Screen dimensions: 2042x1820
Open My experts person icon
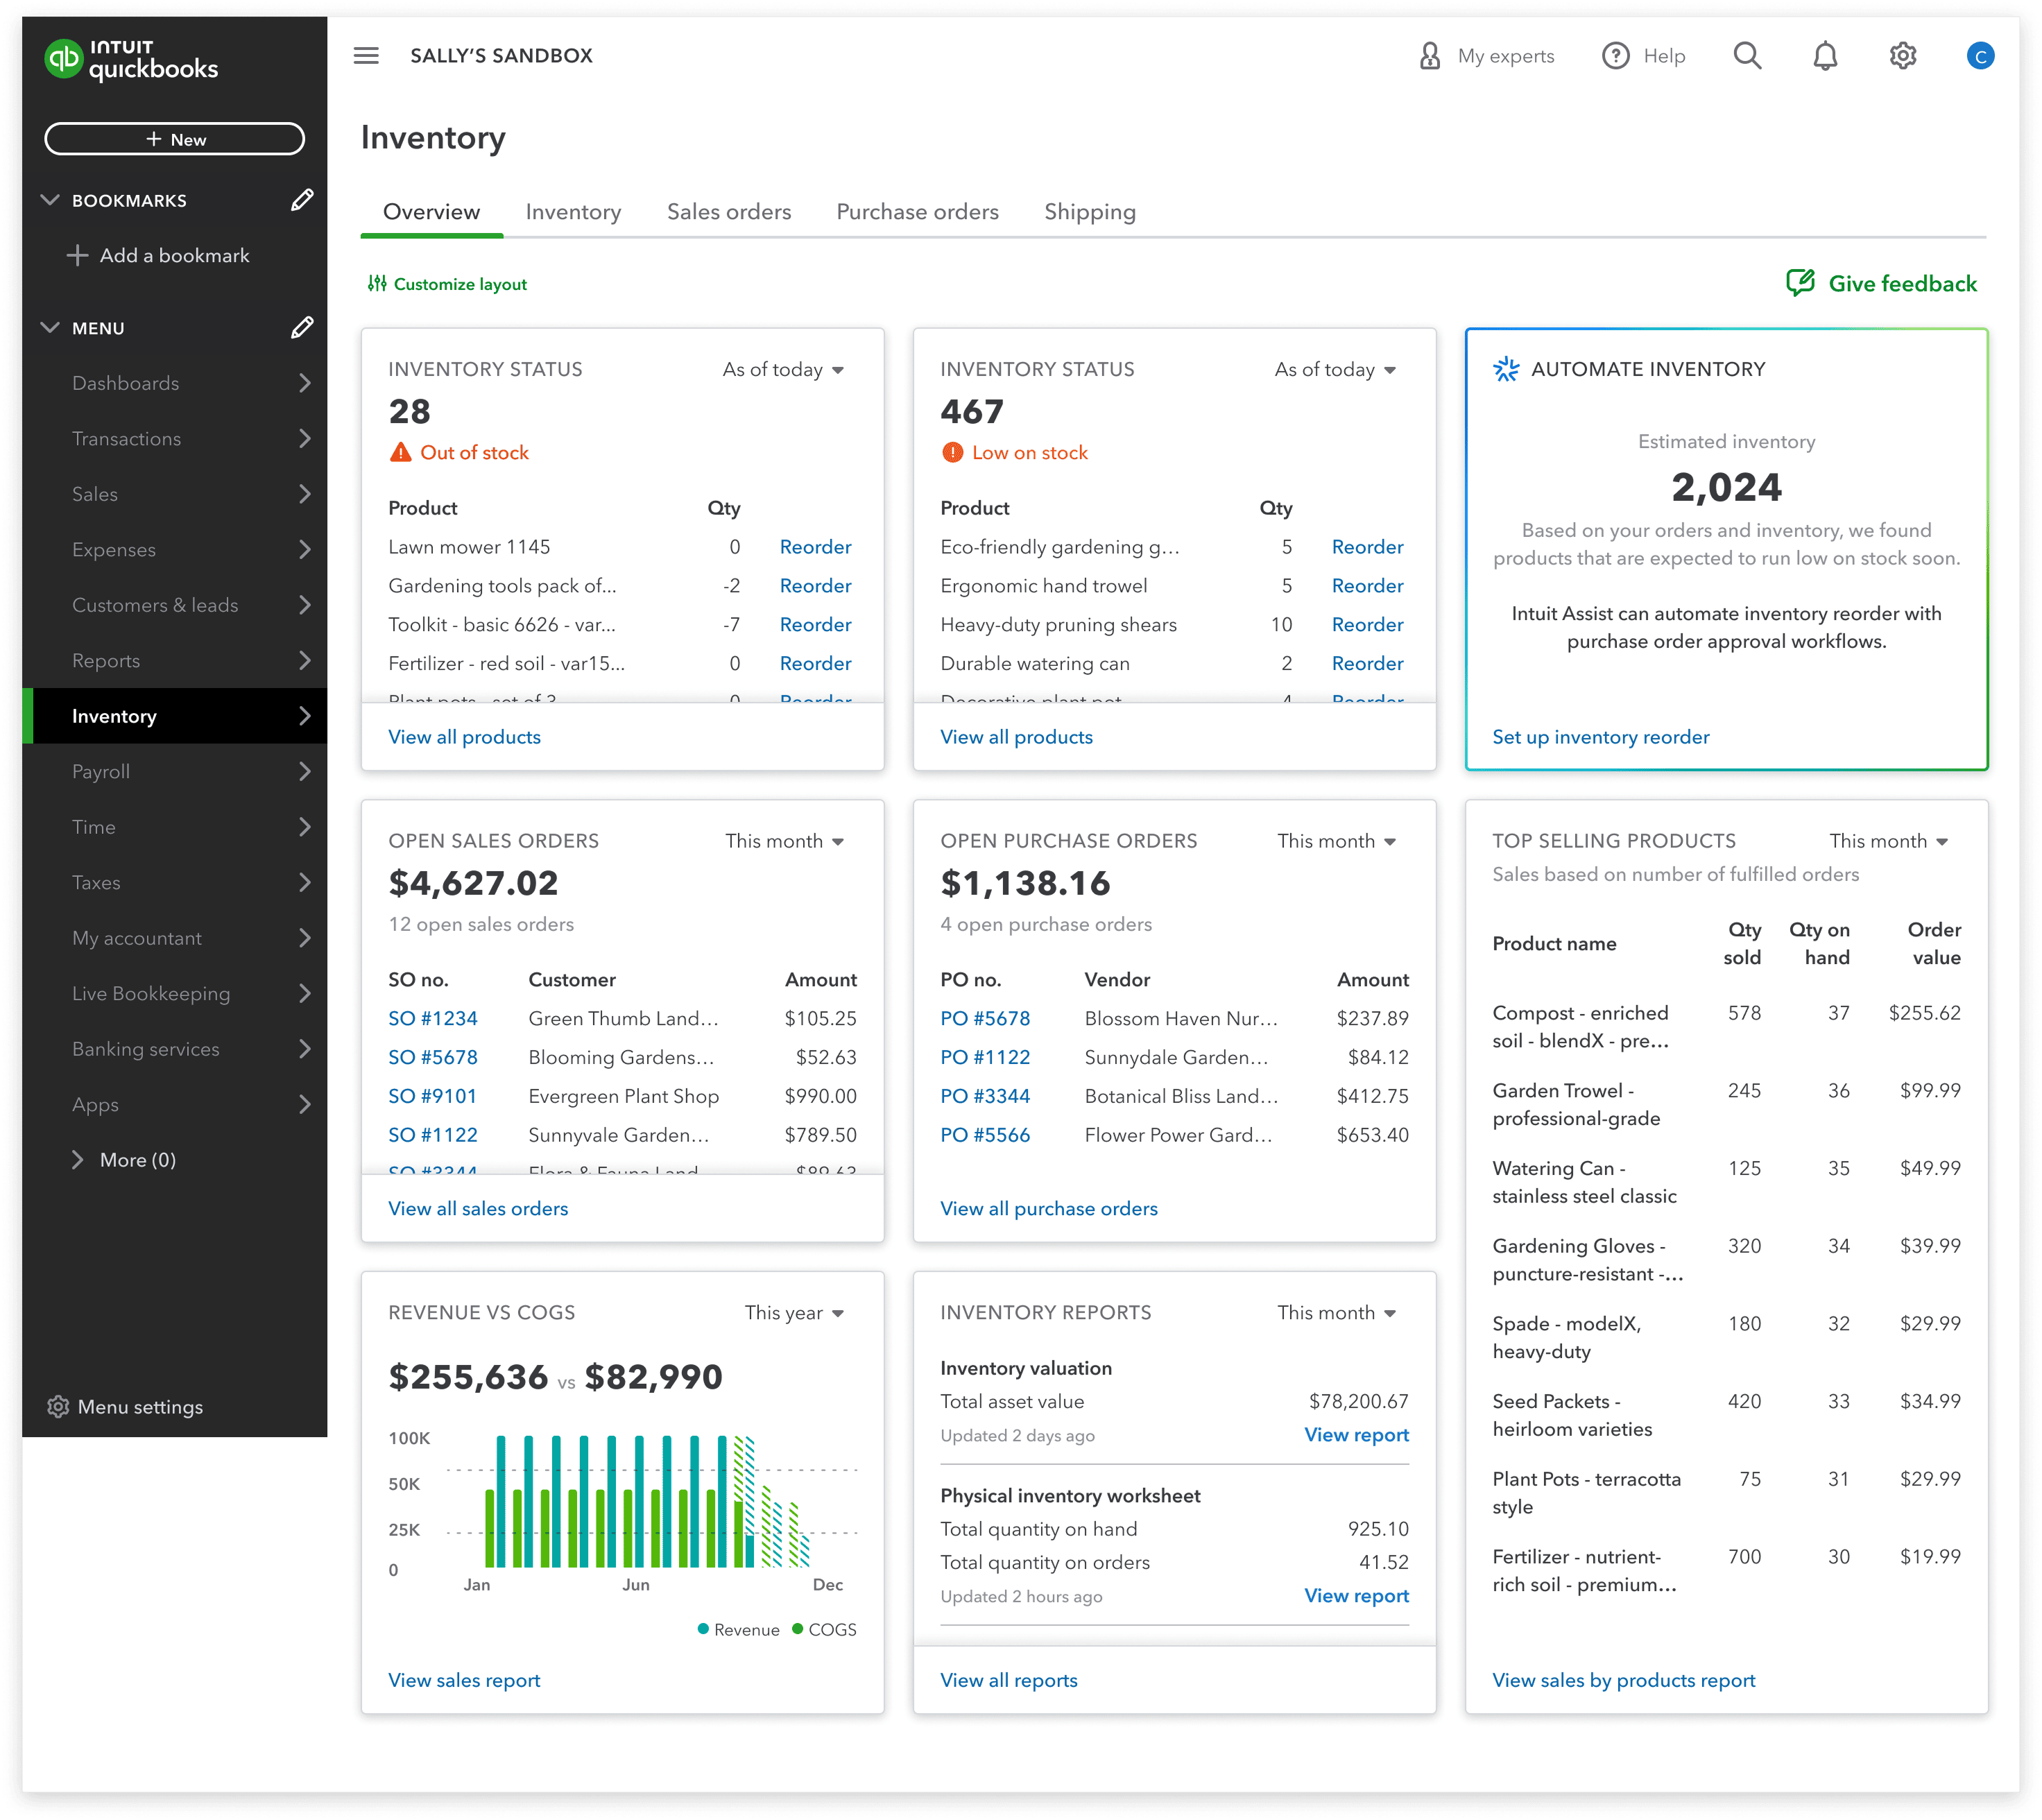tap(1430, 56)
